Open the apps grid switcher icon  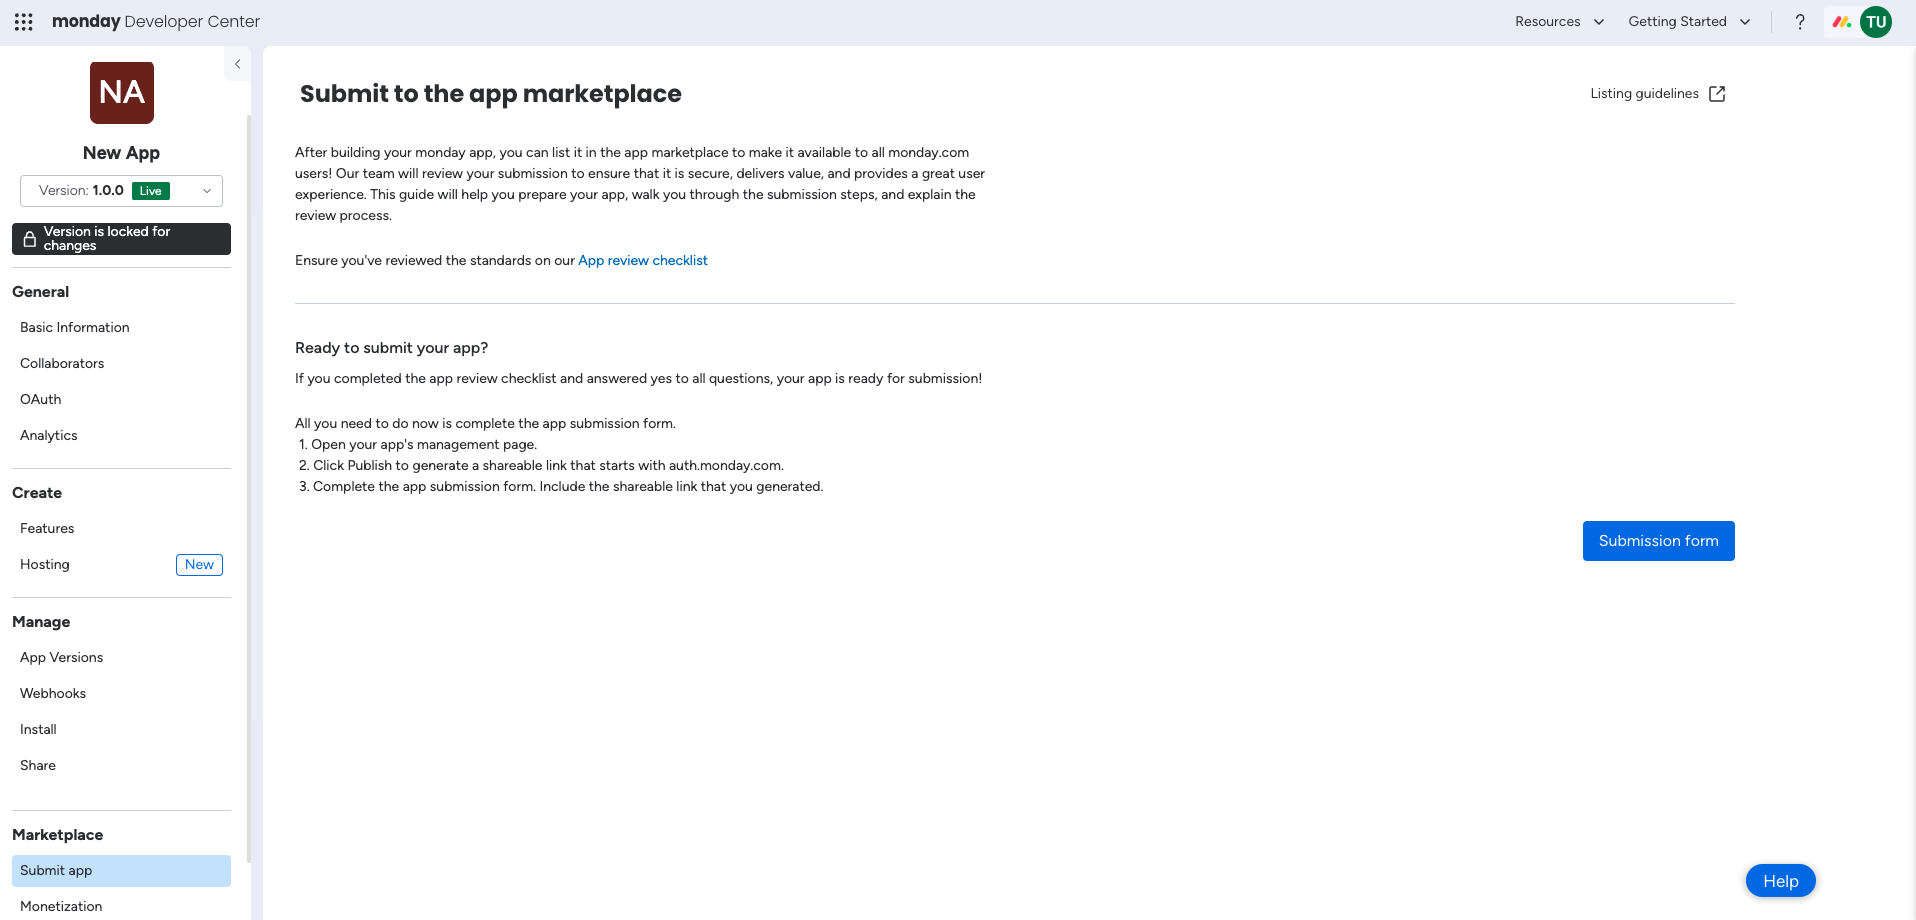pyautogui.click(x=24, y=22)
